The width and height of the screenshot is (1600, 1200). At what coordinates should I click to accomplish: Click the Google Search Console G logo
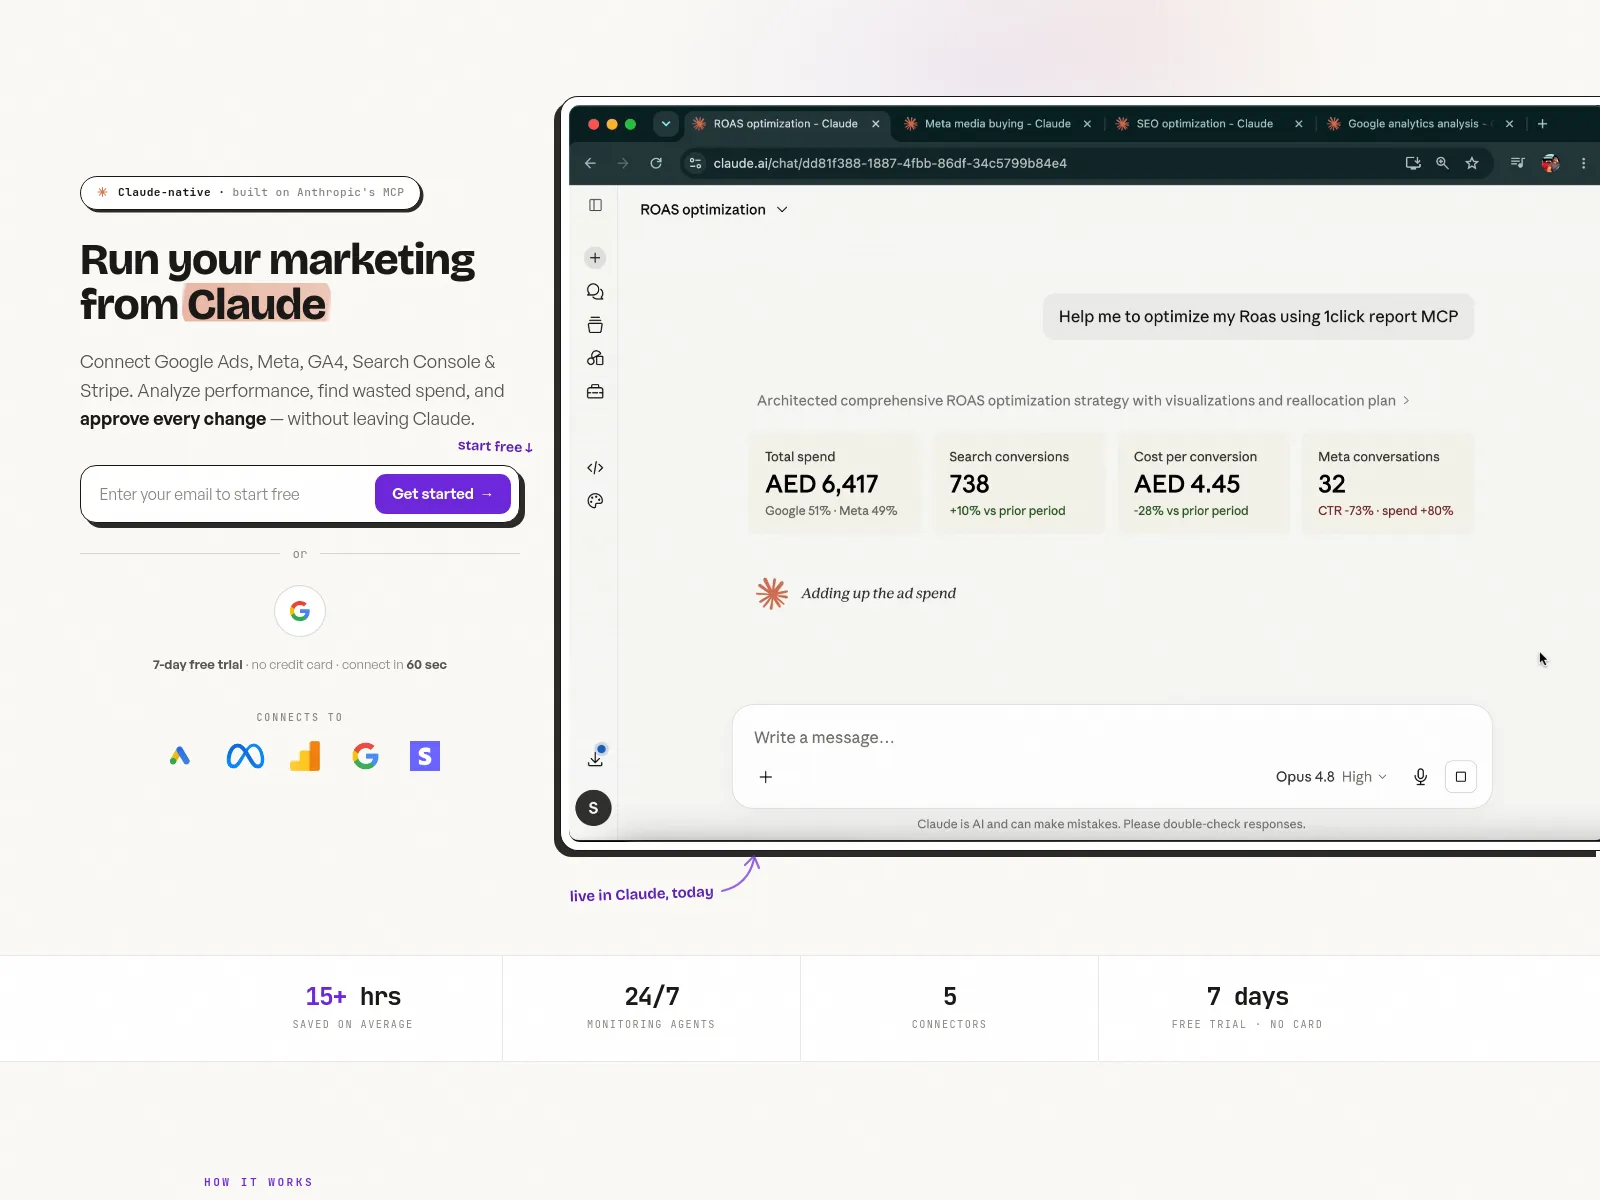366,756
